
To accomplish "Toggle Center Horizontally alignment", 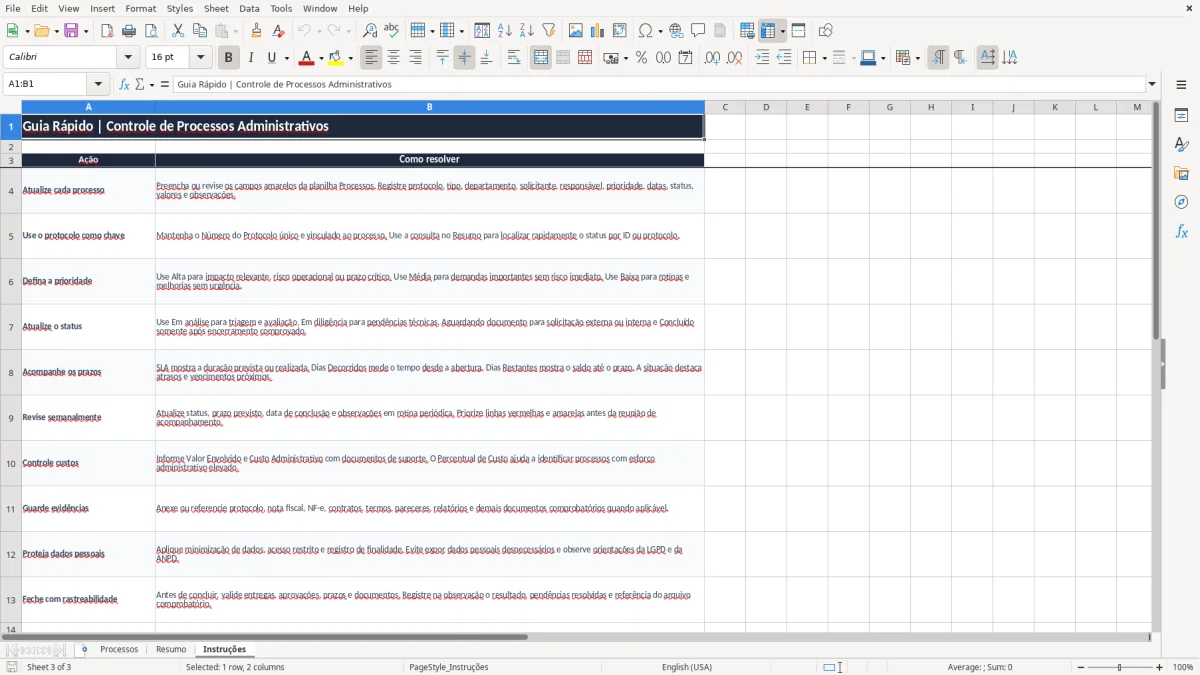I will (393, 58).
